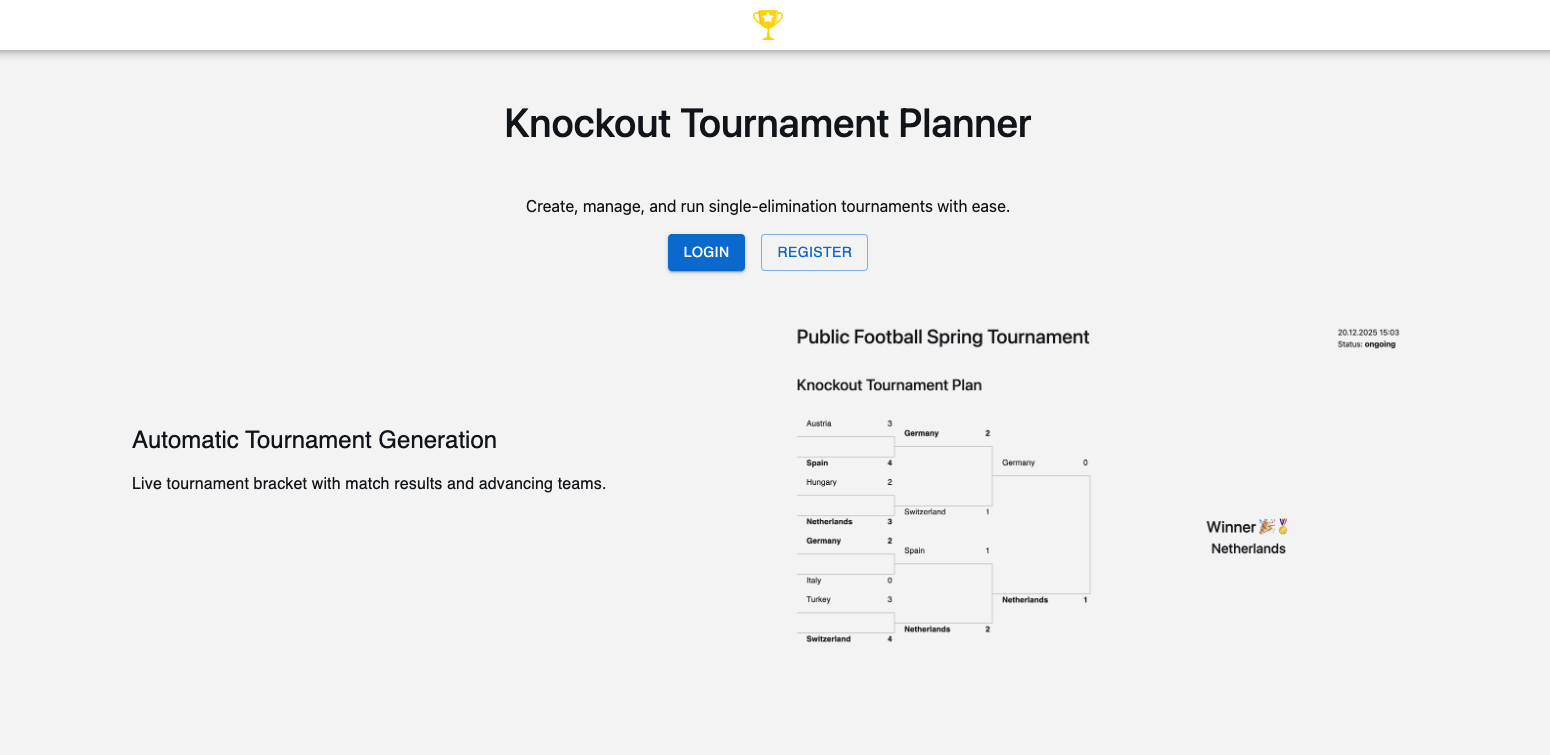1550x755 pixels.
Task: Click the gold trophy logo icon
Action: (767, 24)
